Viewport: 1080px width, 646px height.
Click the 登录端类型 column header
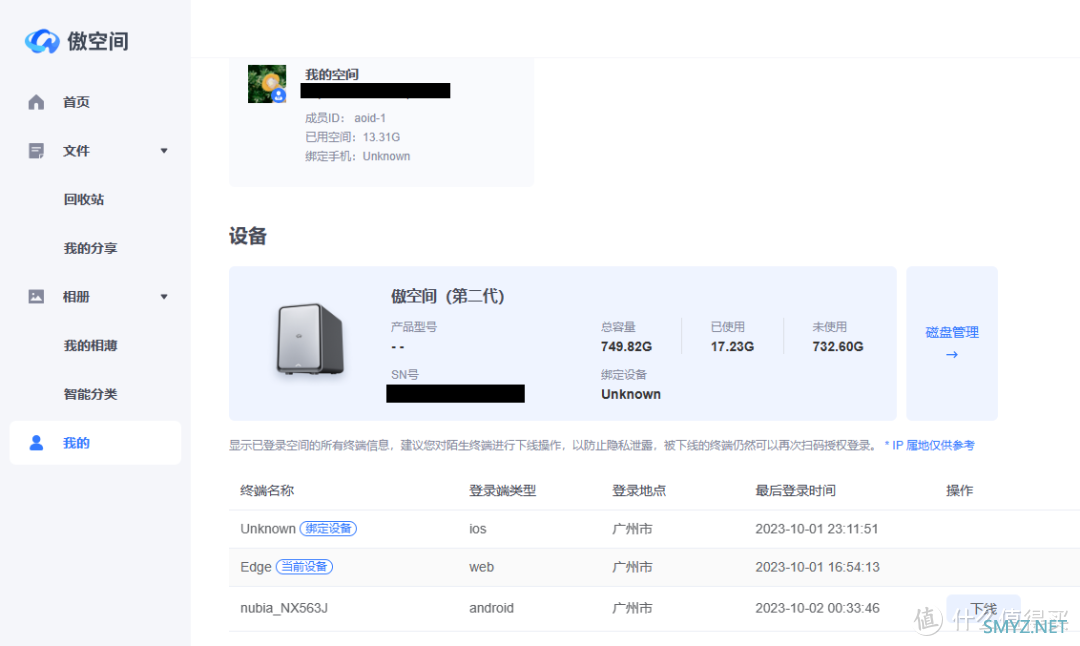click(503, 490)
